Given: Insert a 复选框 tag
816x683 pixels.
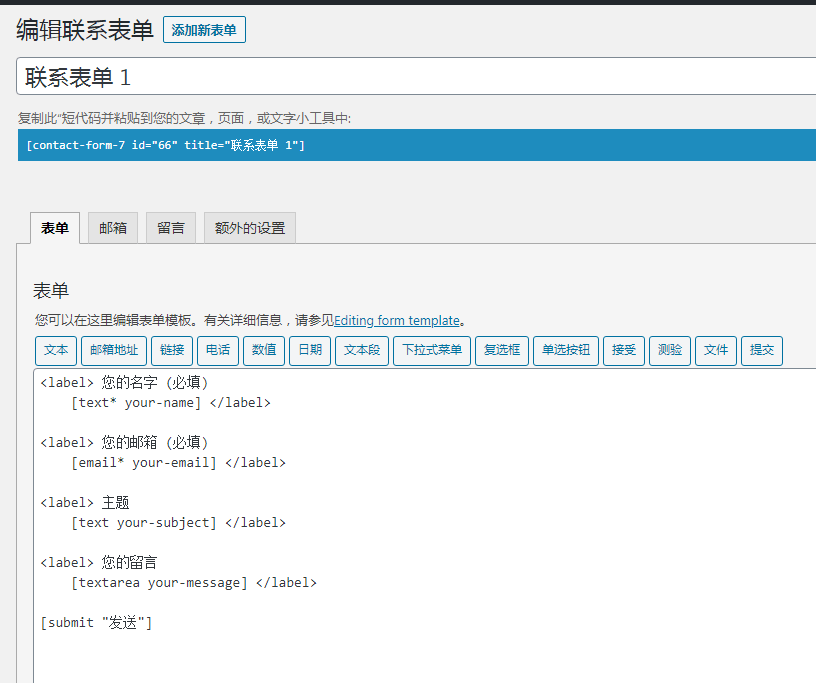Looking at the screenshot, I should click(502, 350).
